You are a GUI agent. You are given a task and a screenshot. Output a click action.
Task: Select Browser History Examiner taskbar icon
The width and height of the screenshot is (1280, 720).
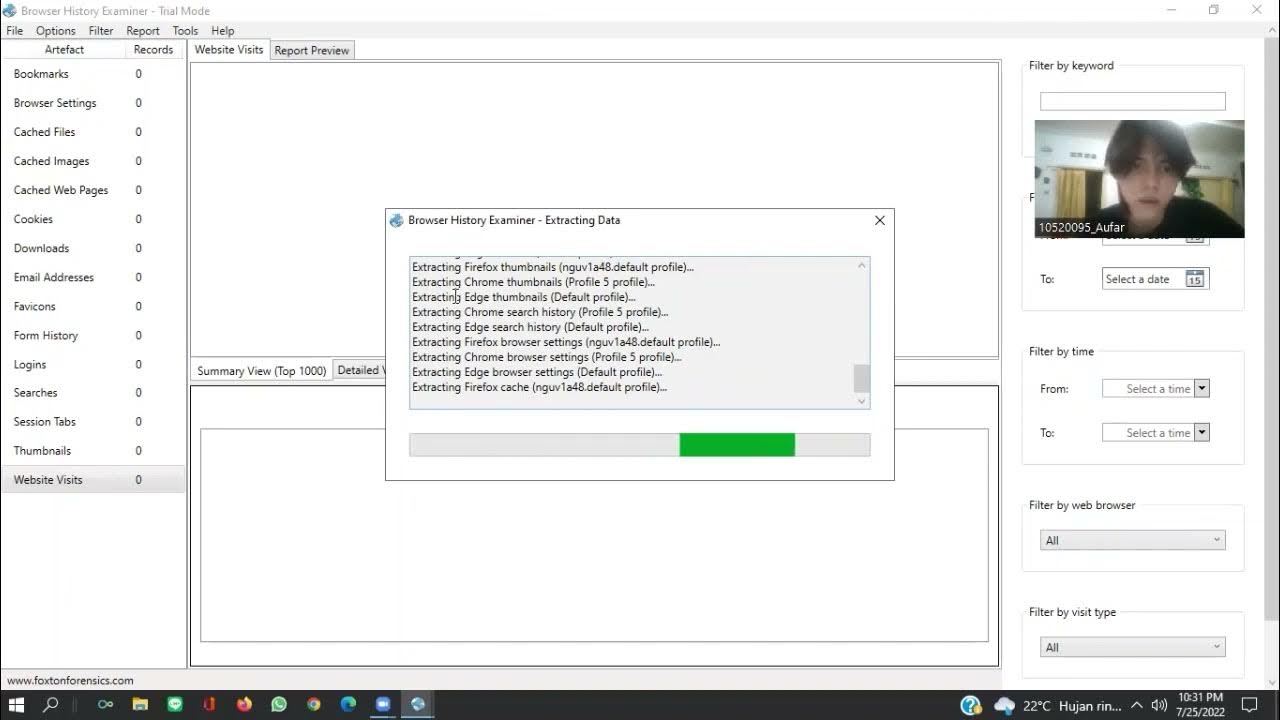[x=418, y=704]
